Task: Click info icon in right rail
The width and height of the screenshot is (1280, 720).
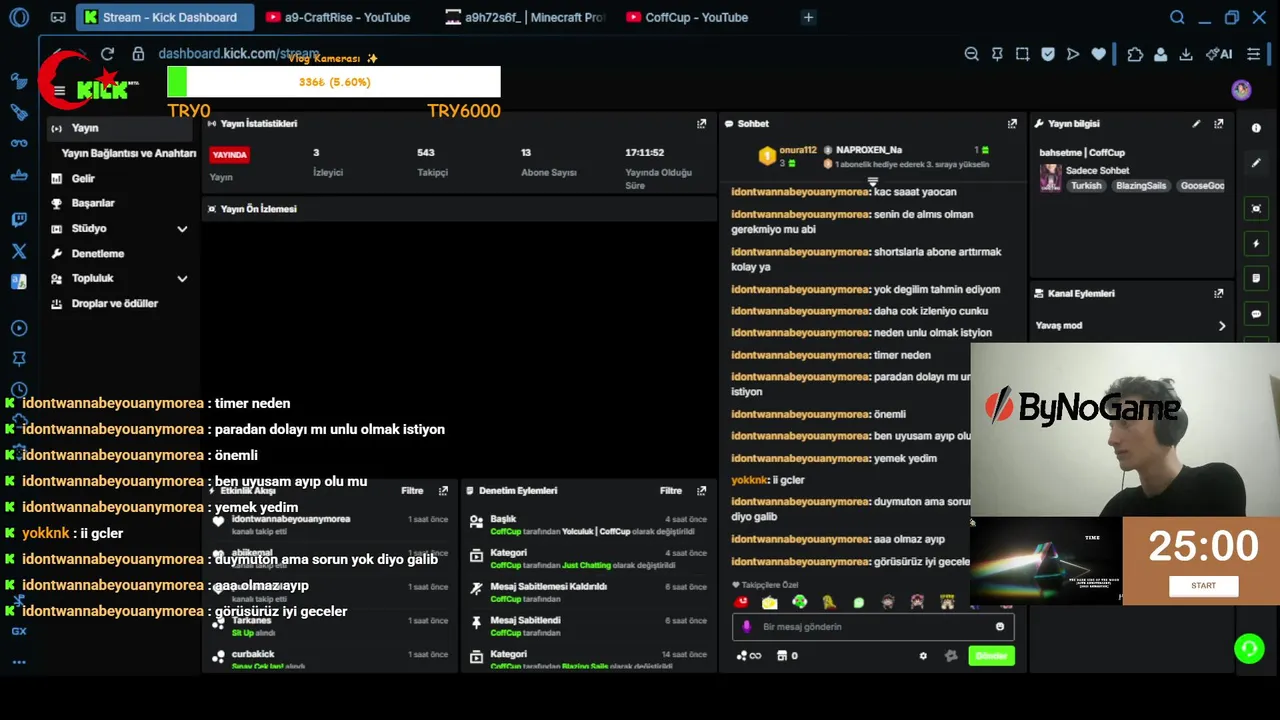Action: click(x=1256, y=128)
